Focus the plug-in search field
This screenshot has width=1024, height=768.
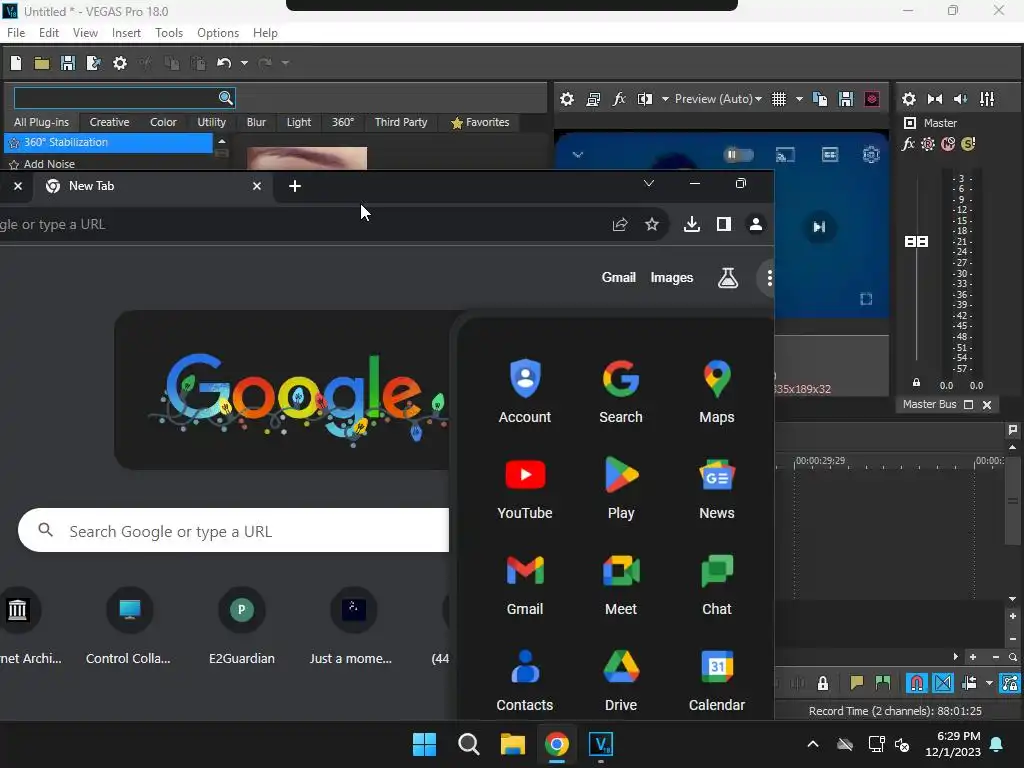pyautogui.click(x=116, y=98)
